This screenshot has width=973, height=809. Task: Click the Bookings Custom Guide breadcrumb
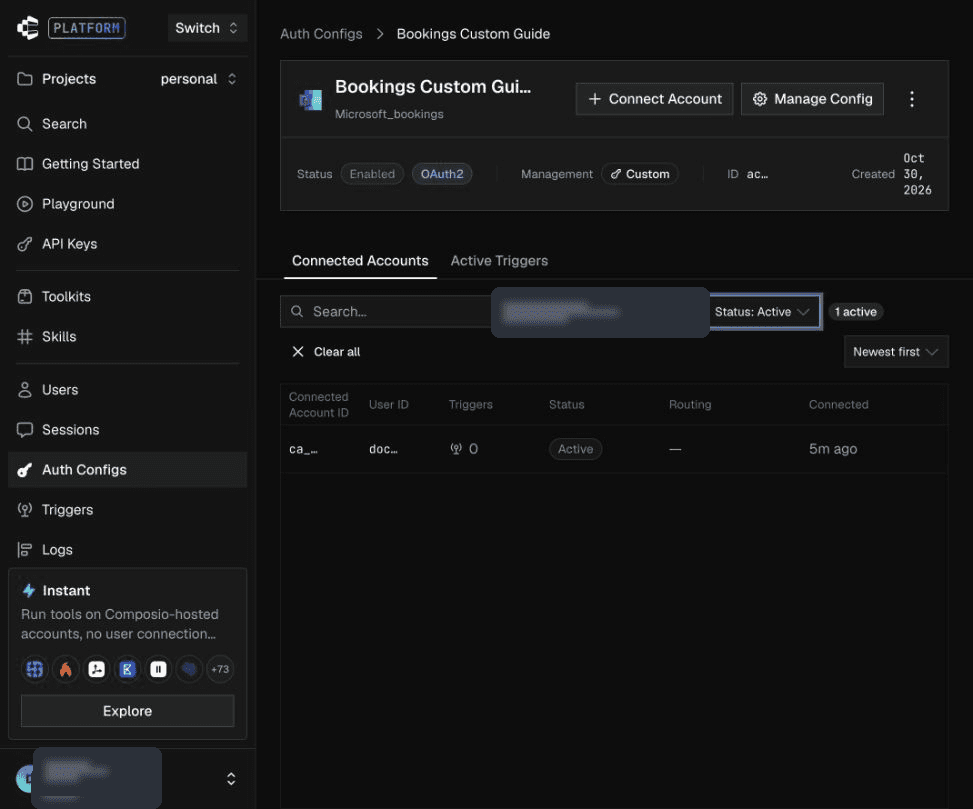(x=473, y=34)
